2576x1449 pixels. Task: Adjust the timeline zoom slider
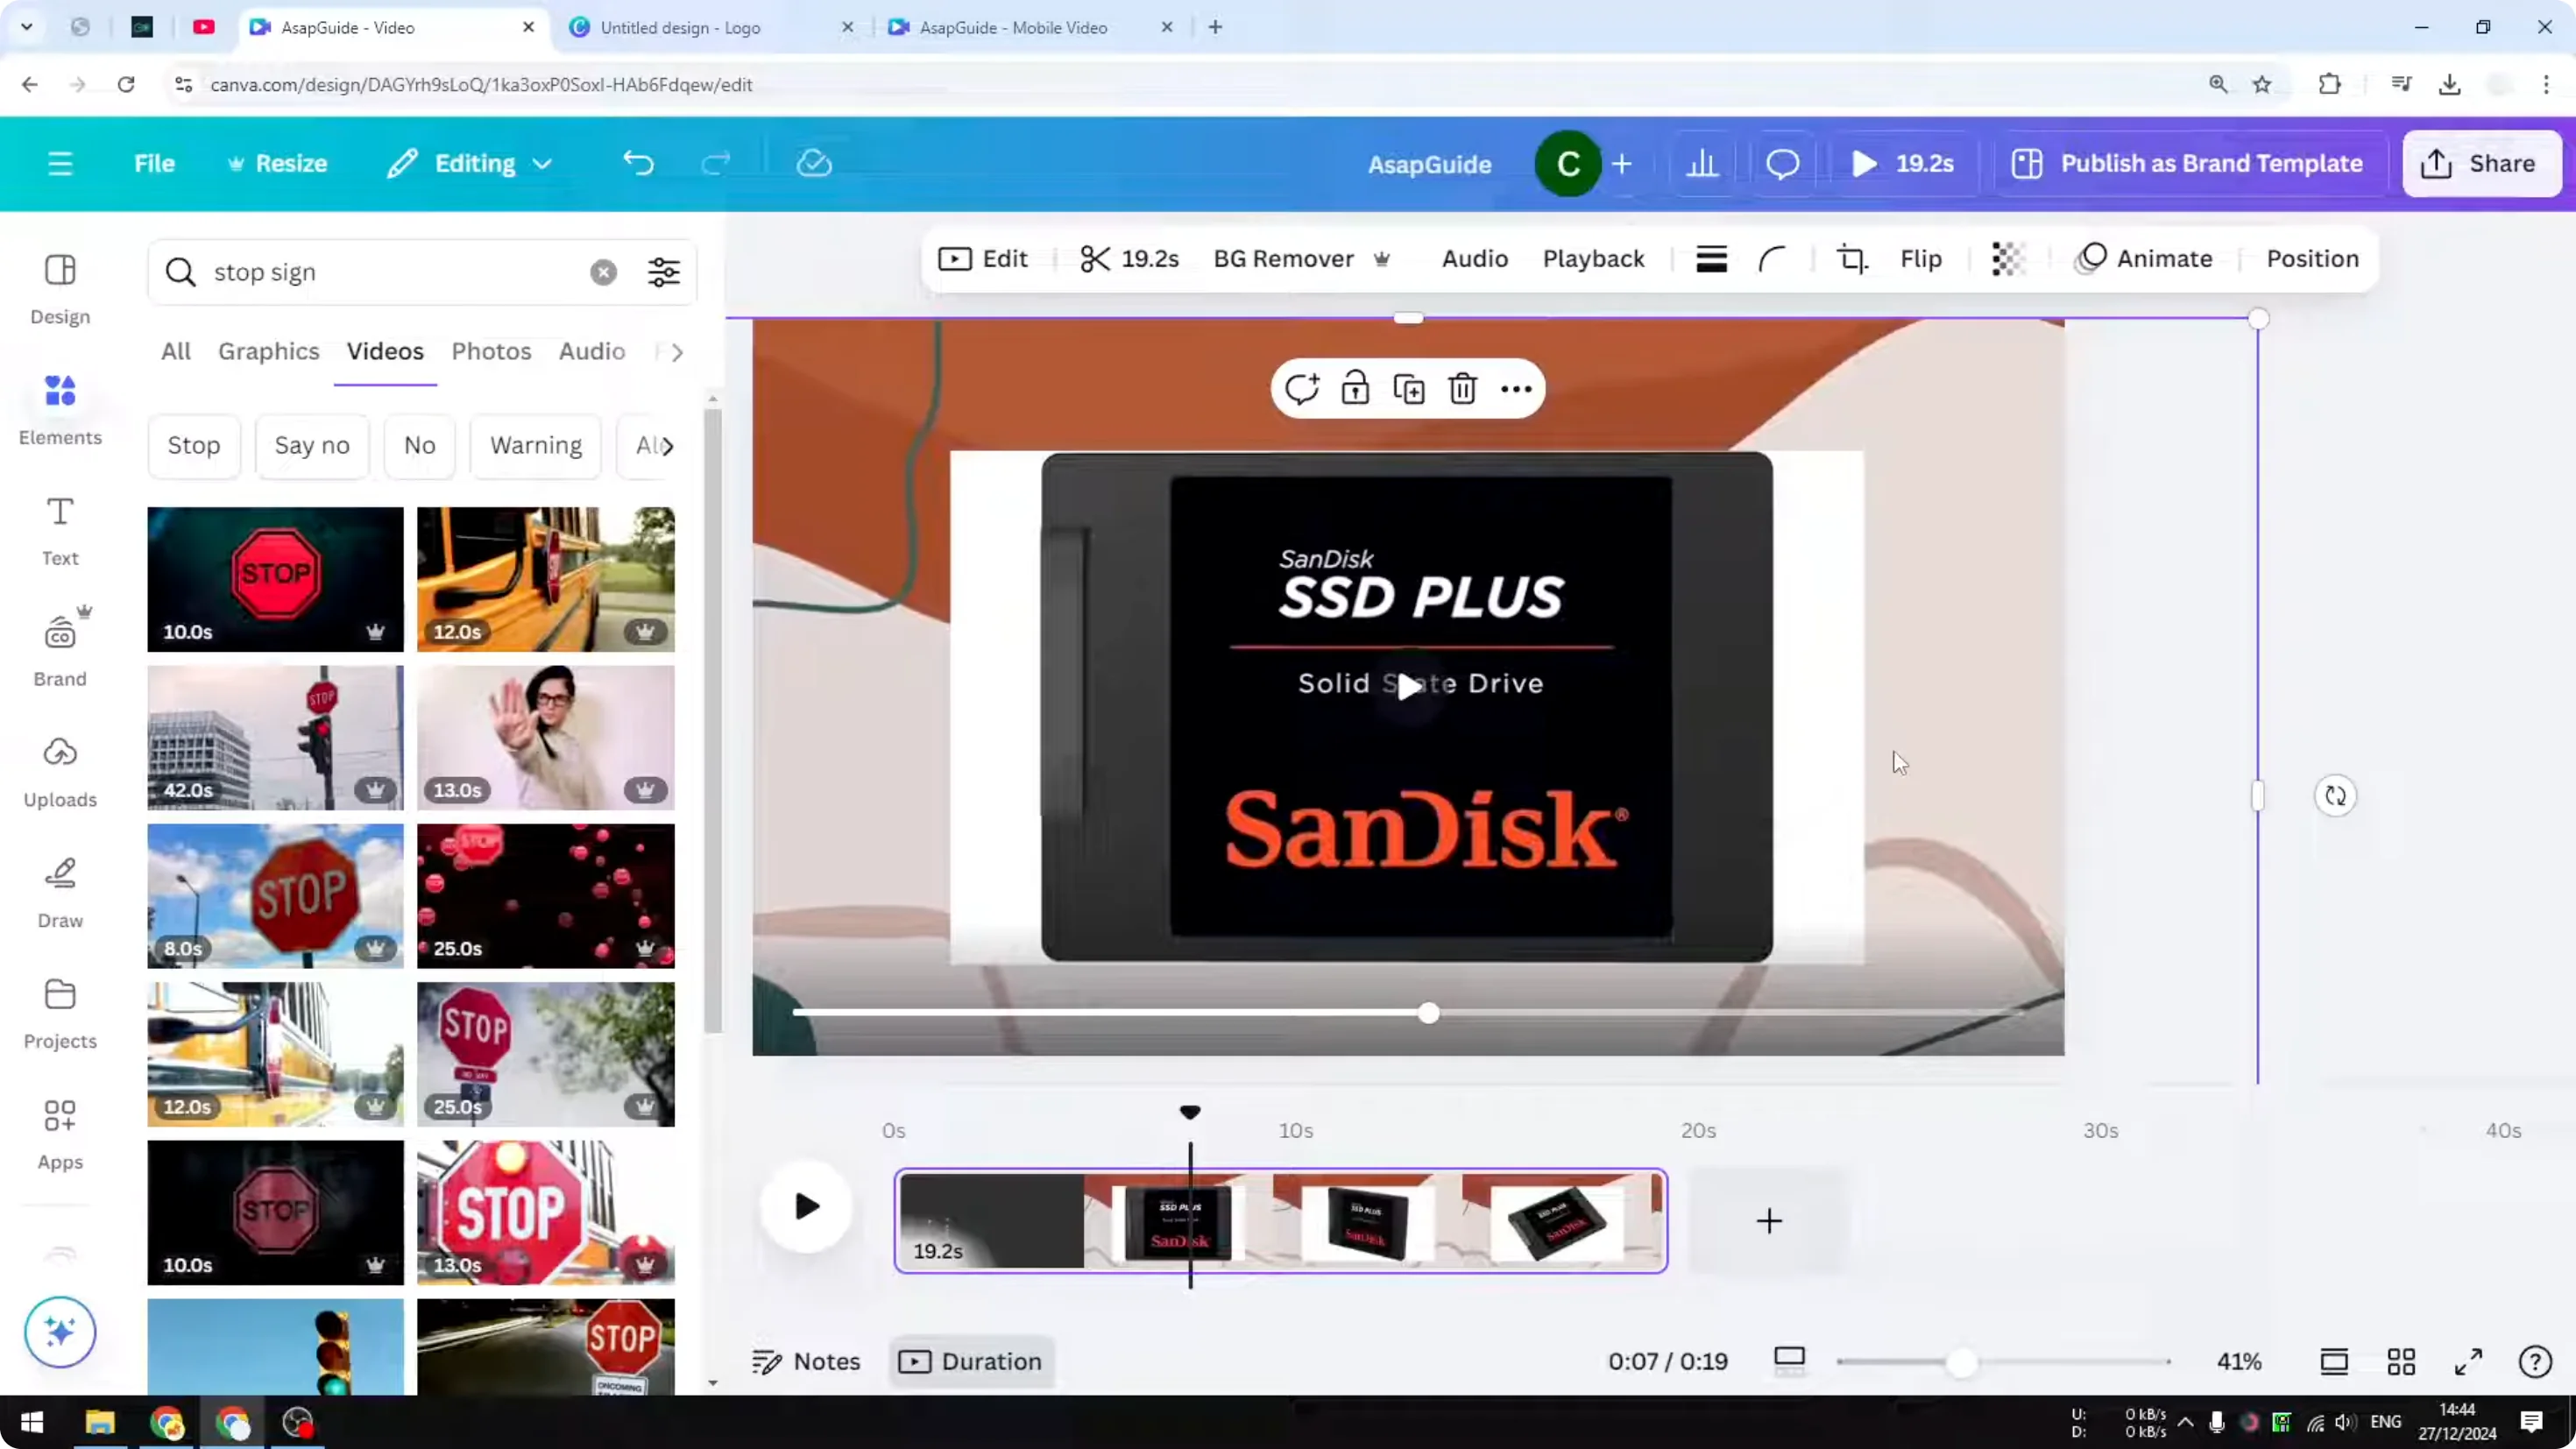click(x=1963, y=1362)
